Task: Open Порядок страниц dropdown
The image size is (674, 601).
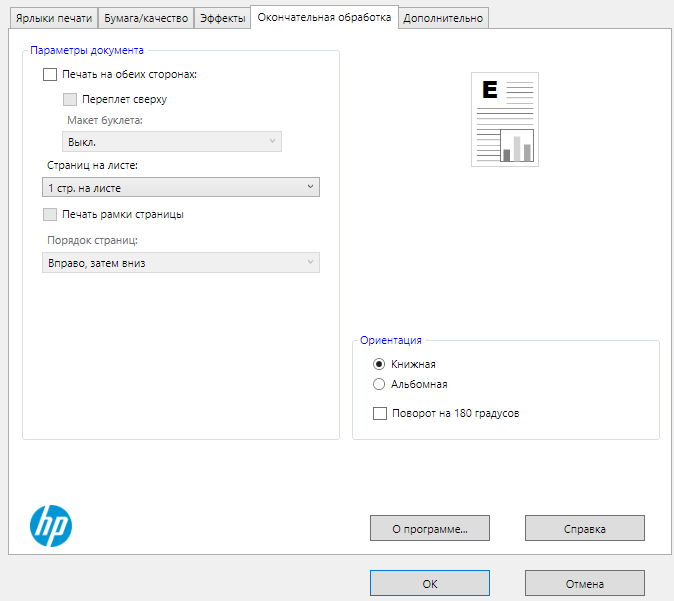Action: point(181,263)
